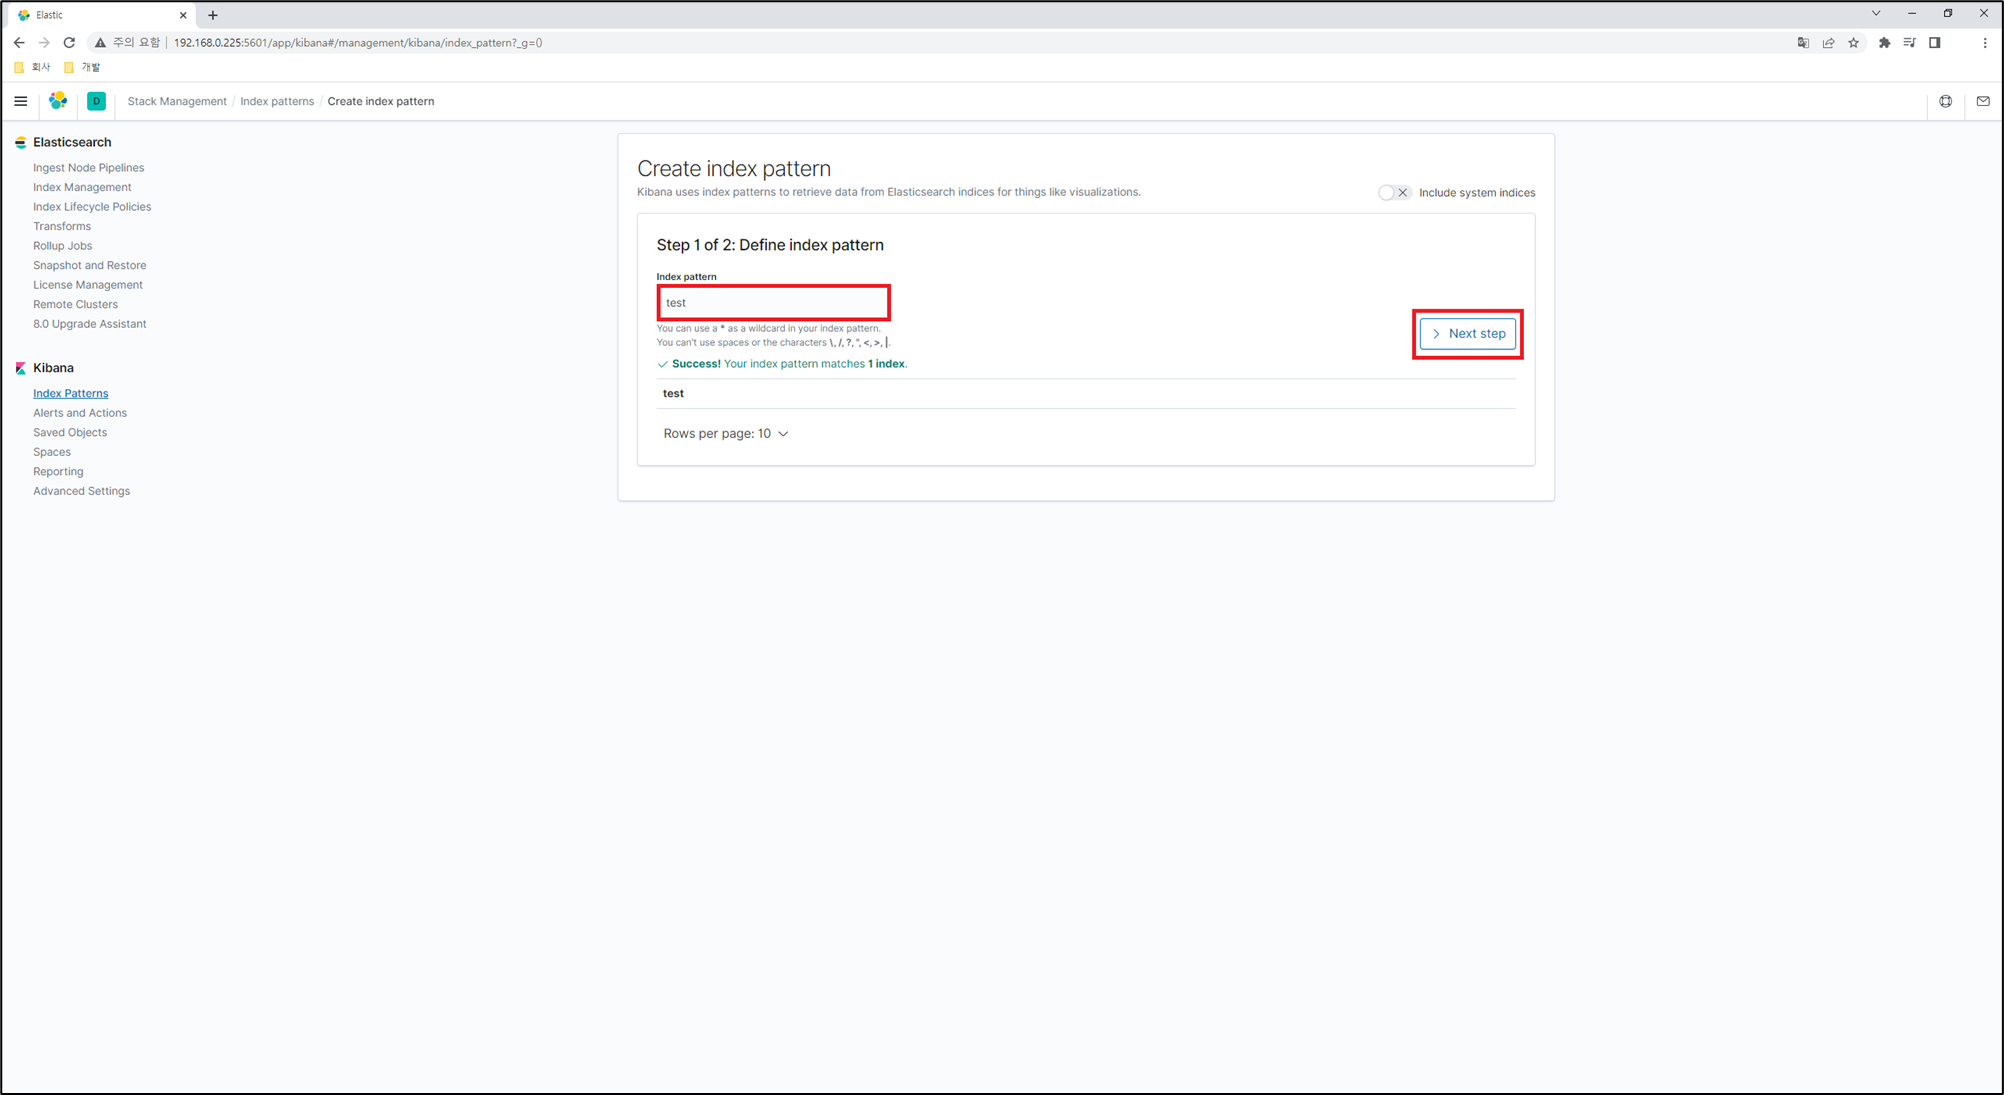Click the not-secure warning icon in address bar
The width and height of the screenshot is (2004, 1095).
click(x=100, y=43)
